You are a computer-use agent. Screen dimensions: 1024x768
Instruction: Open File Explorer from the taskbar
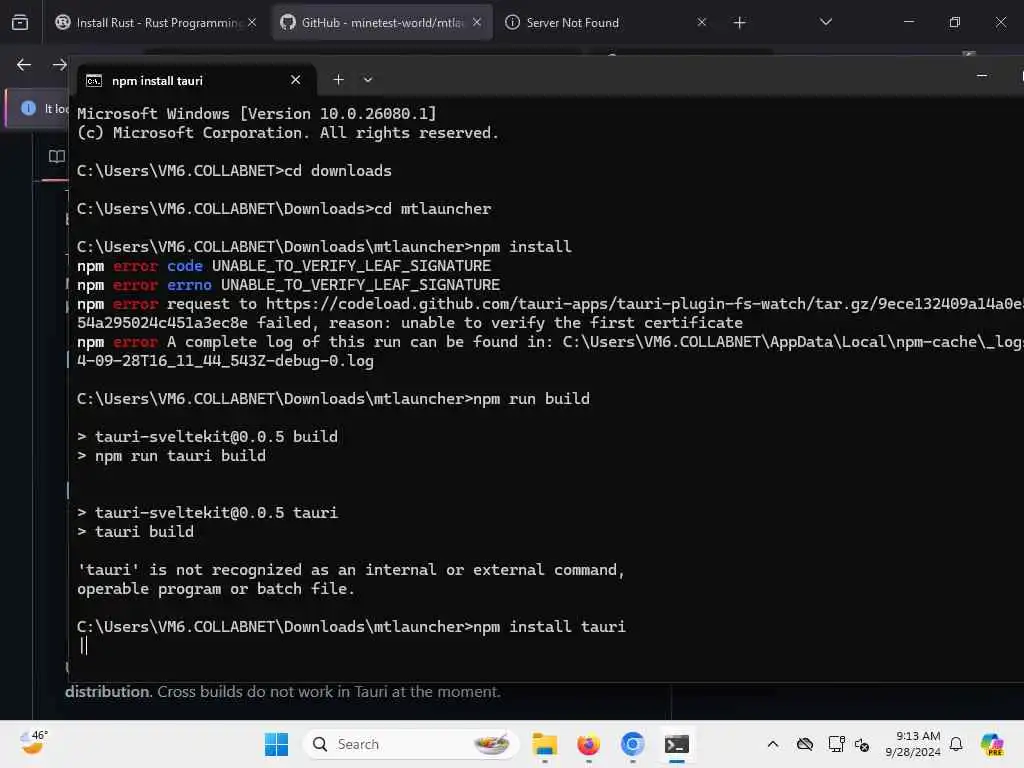[x=544, y=744]
